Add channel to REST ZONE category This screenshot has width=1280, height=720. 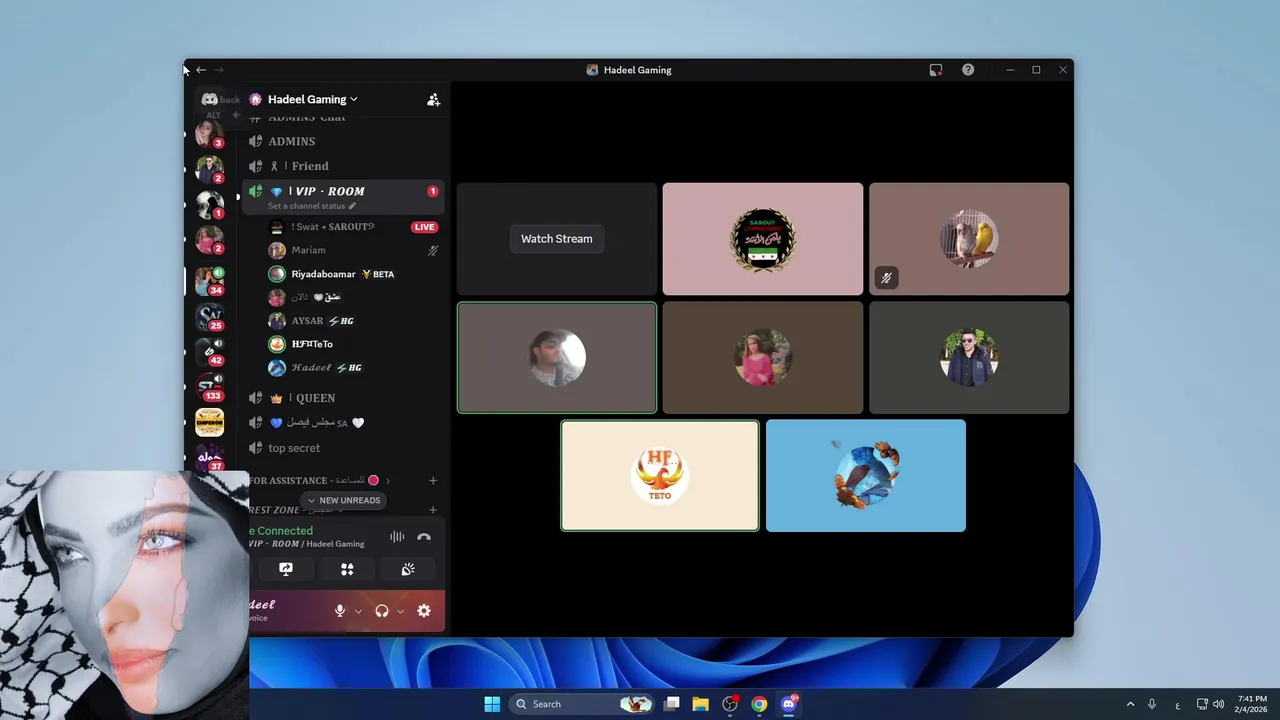(x=433, y=510)
